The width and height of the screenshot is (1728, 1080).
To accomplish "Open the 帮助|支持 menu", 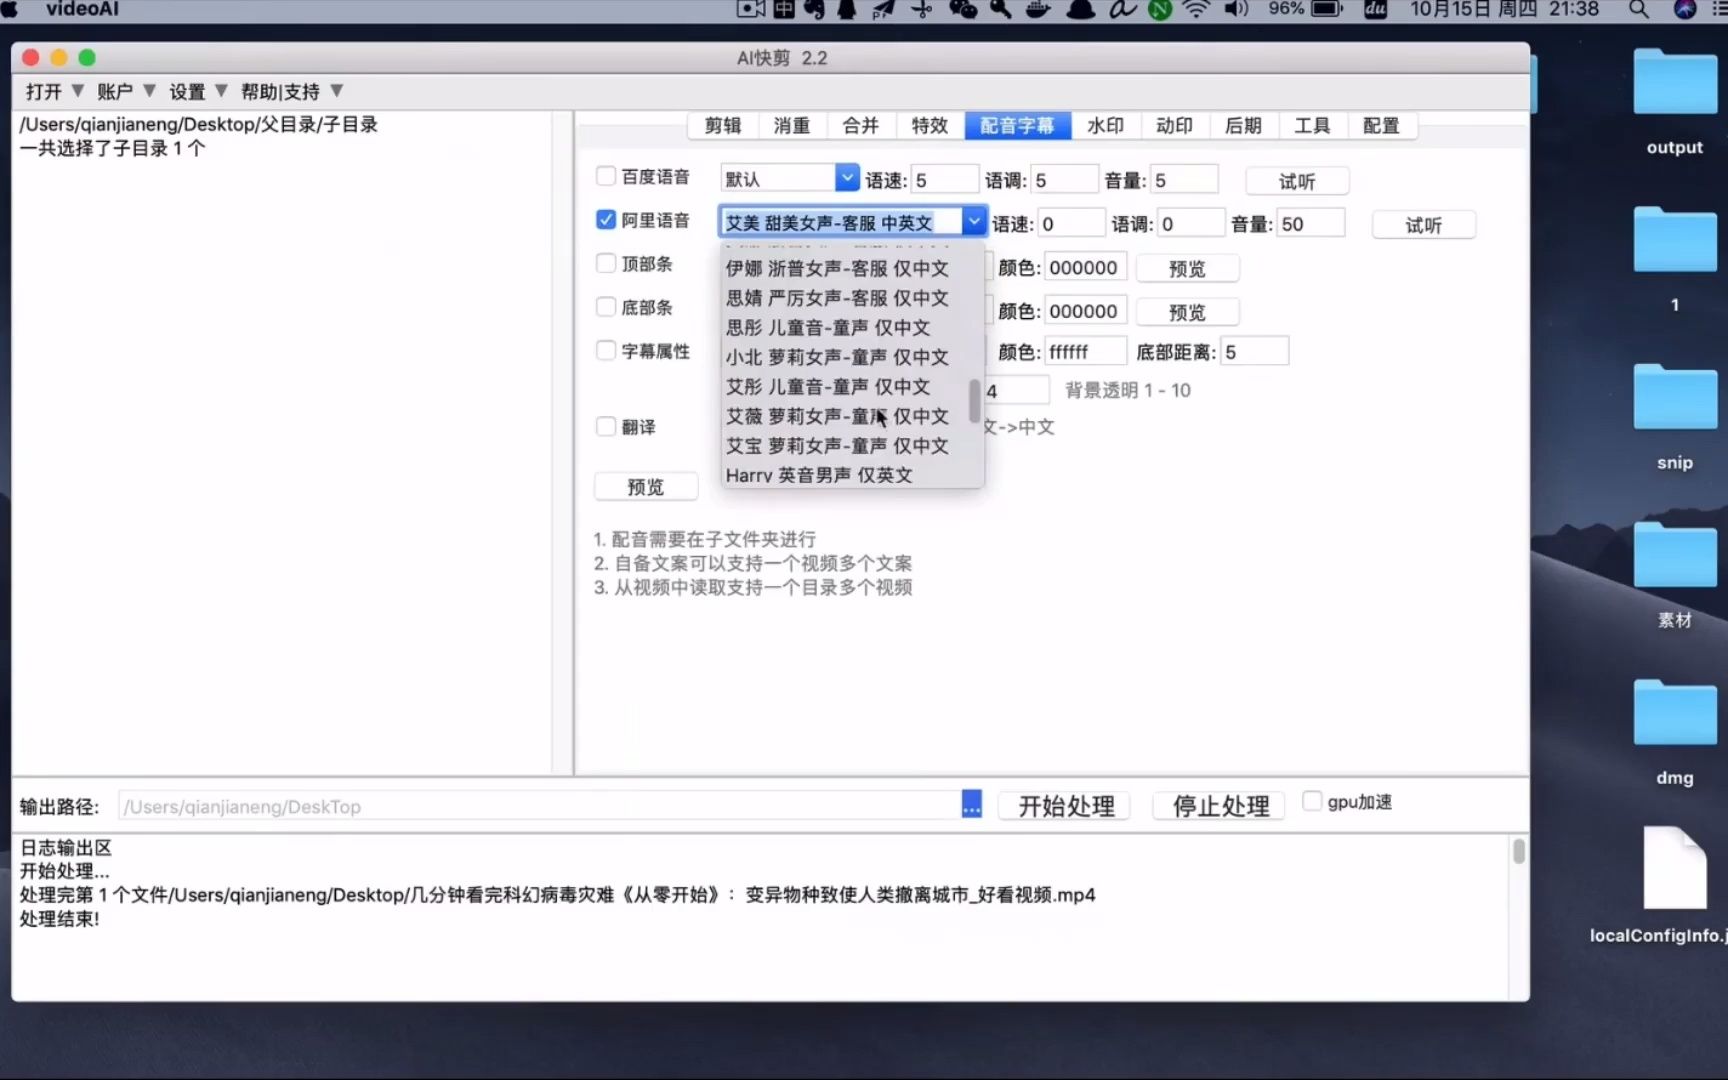I will pos(291,92).
